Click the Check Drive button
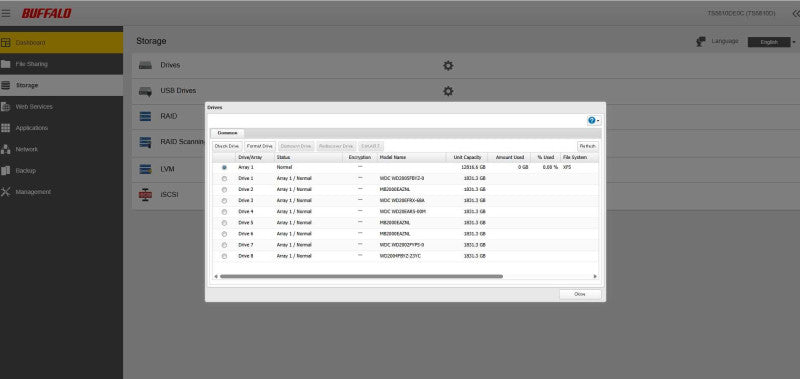Image resolution: width=800 pixels, height=379 pixels. 227,146
